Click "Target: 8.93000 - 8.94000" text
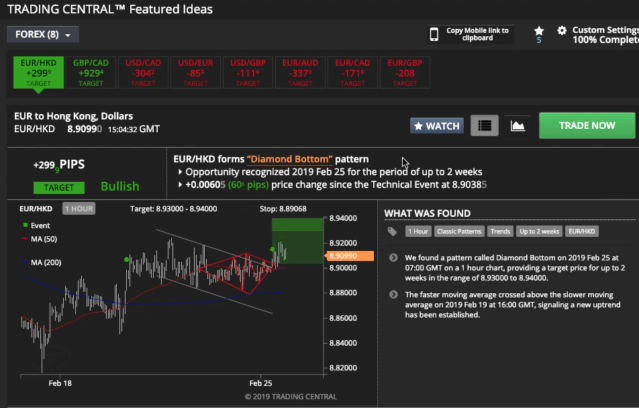Screen dimensions: 639x408 (x=174, y=209)
